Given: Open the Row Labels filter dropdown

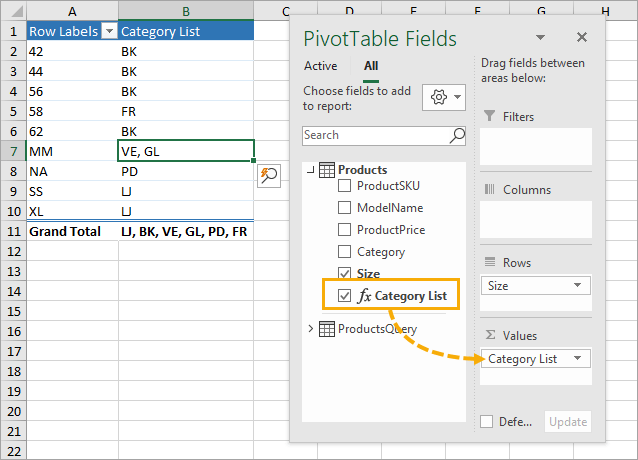Looking at the screenshot, I should pos(108,31).
